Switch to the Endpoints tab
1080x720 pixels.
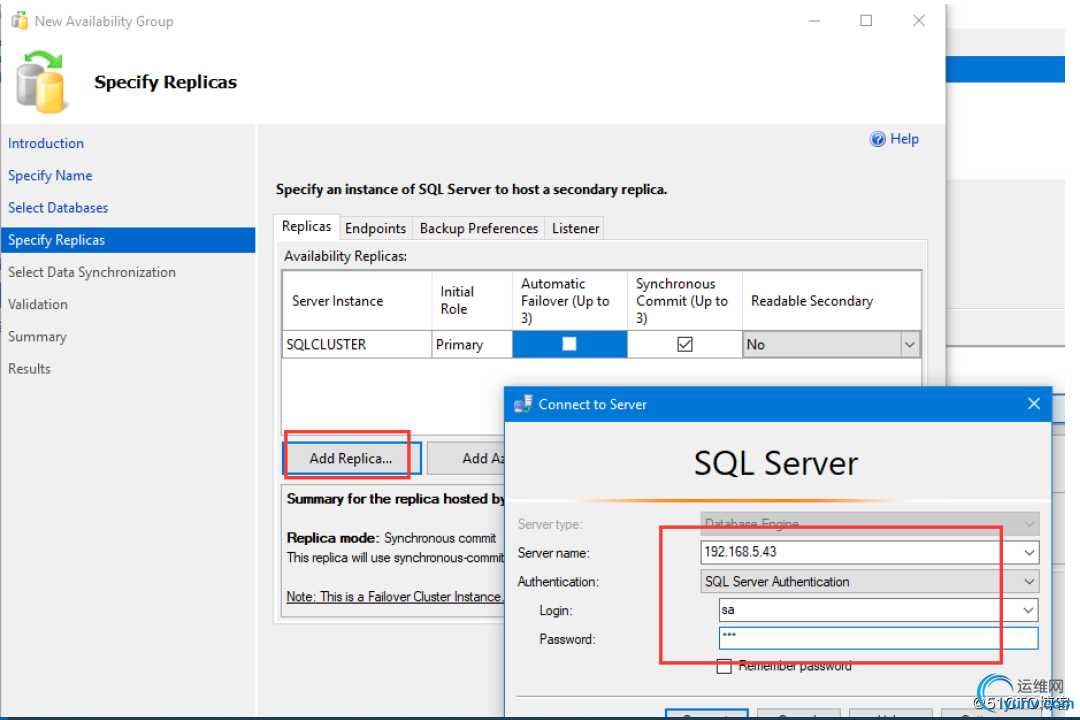click(375, 228)
